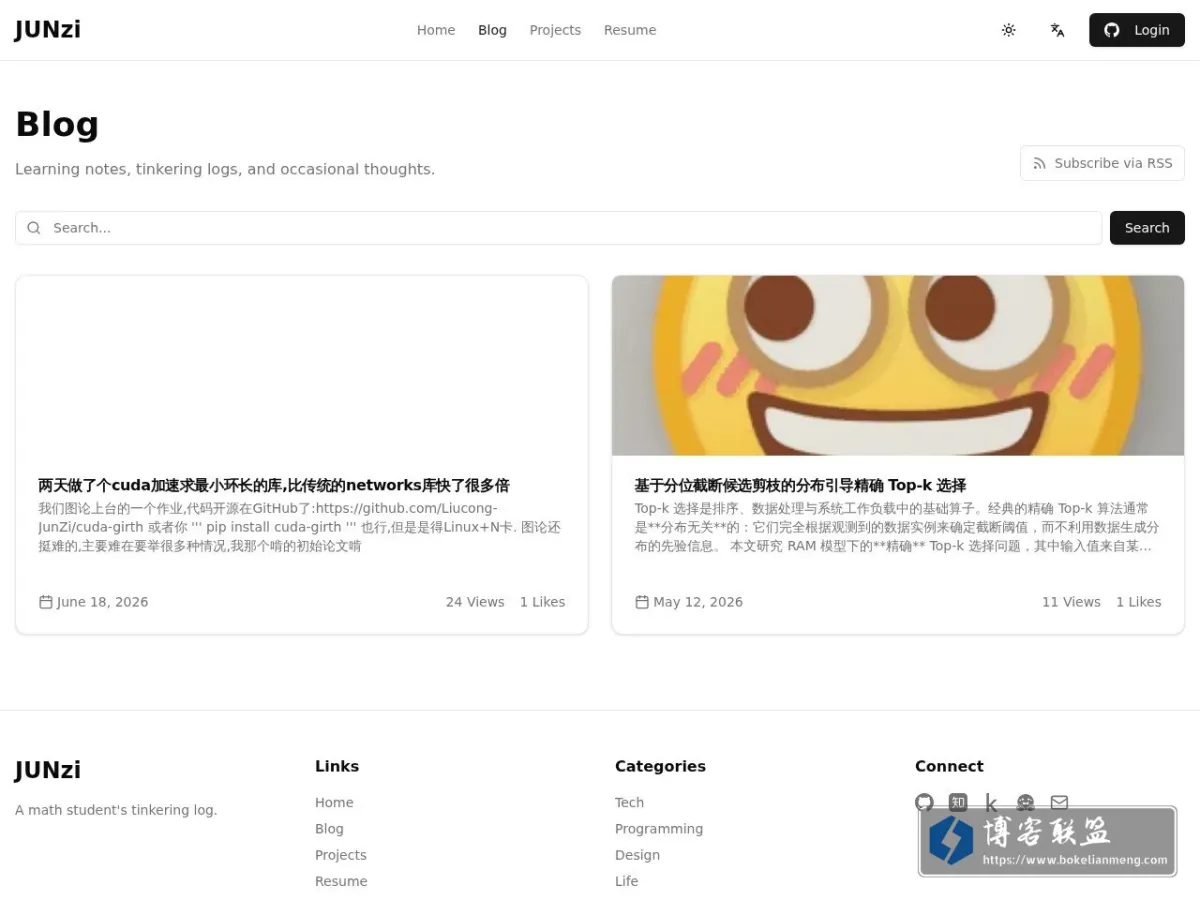The width and height of the screenshot is (1200, 900).
Task: Click the footer Blog link under Links
Action: click(329, 828)
